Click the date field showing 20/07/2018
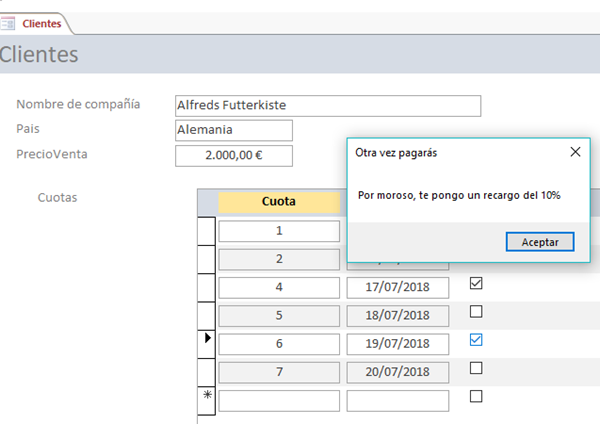The image size is (600, 424). coord(397,372)
